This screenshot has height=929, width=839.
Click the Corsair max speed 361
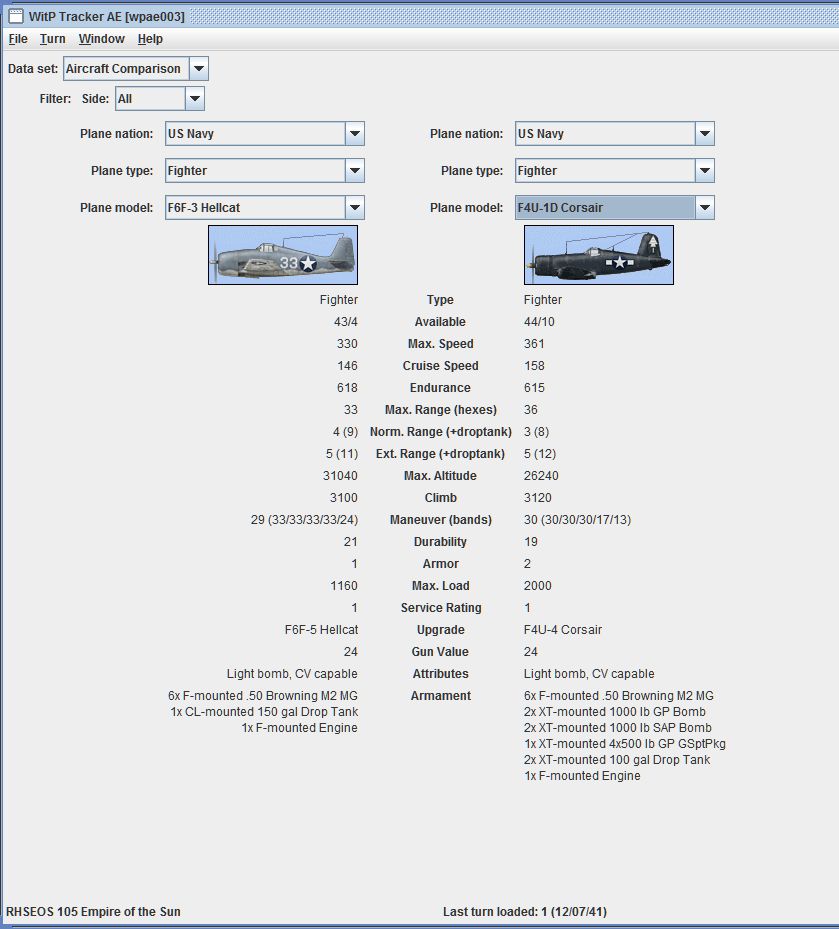click(534, 344)
